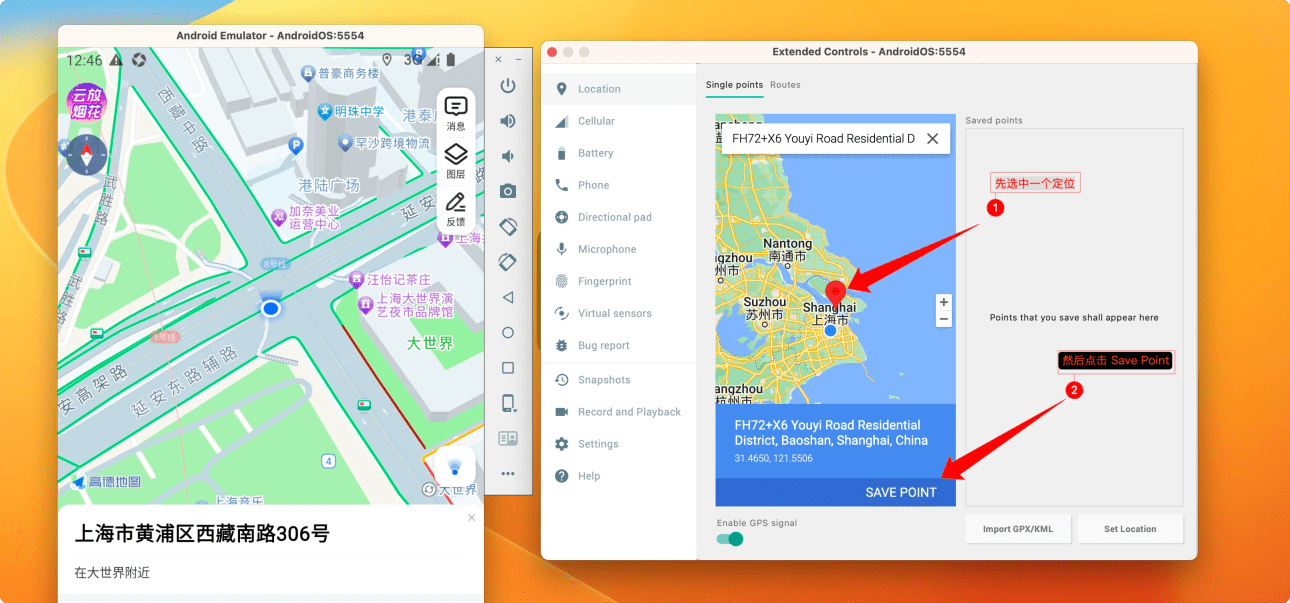Image resolution: width=1290 pixels, height=603 pixels.
Task: Zoom out on the map with the minus button
Action: (x=943, y=319)
